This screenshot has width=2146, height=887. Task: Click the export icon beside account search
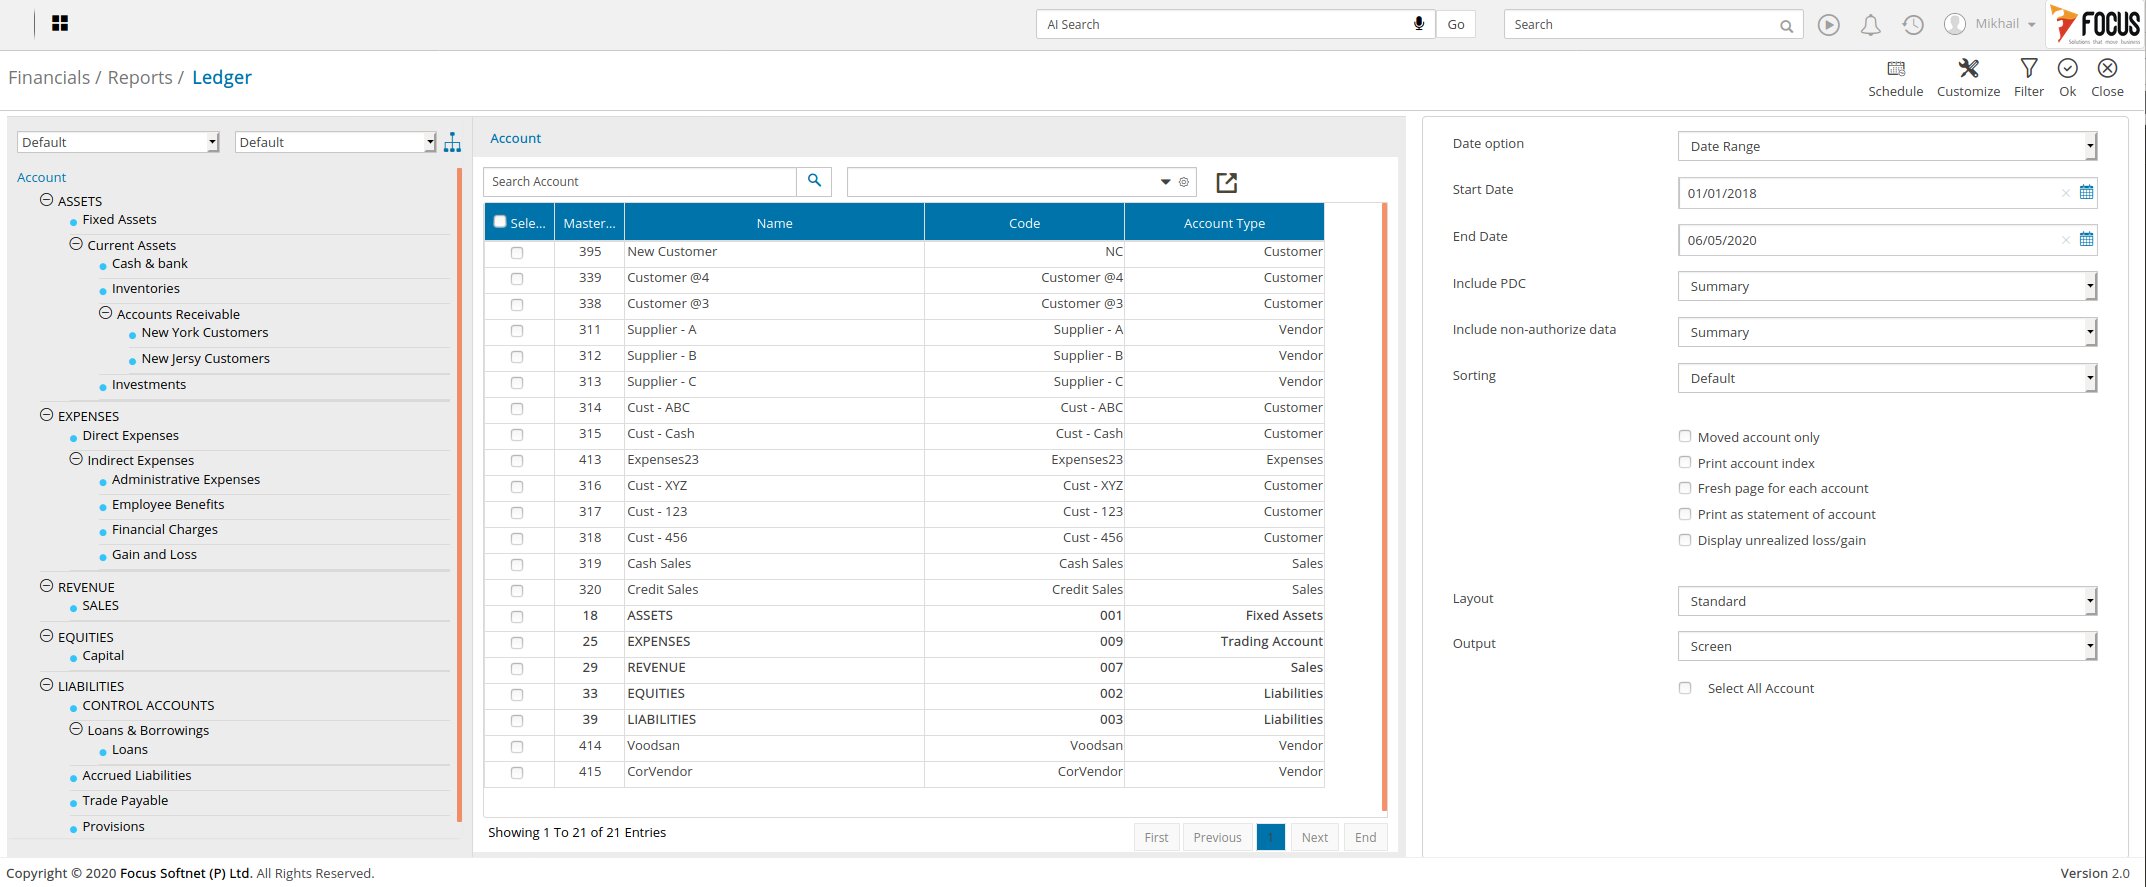[1226, 183]
